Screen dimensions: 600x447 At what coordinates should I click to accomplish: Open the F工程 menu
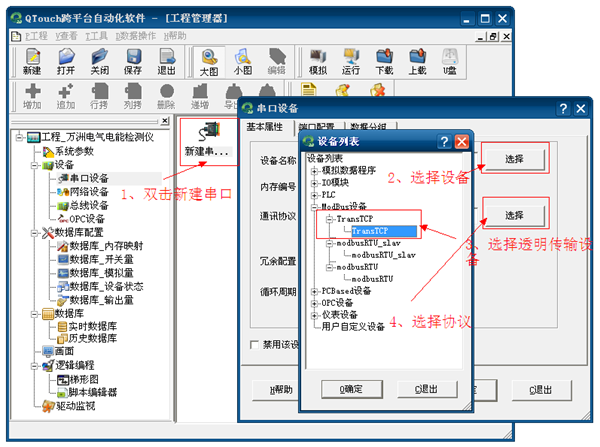pos(36,36)
